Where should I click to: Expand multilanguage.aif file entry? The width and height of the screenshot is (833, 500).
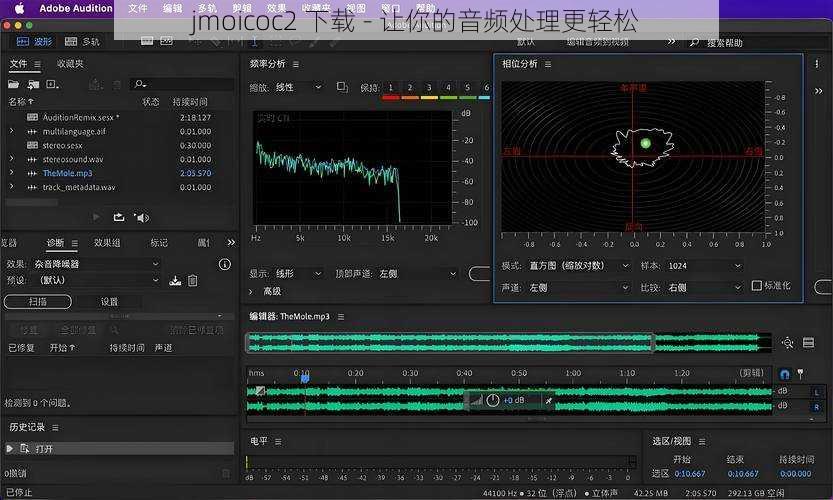pos(12,131)
